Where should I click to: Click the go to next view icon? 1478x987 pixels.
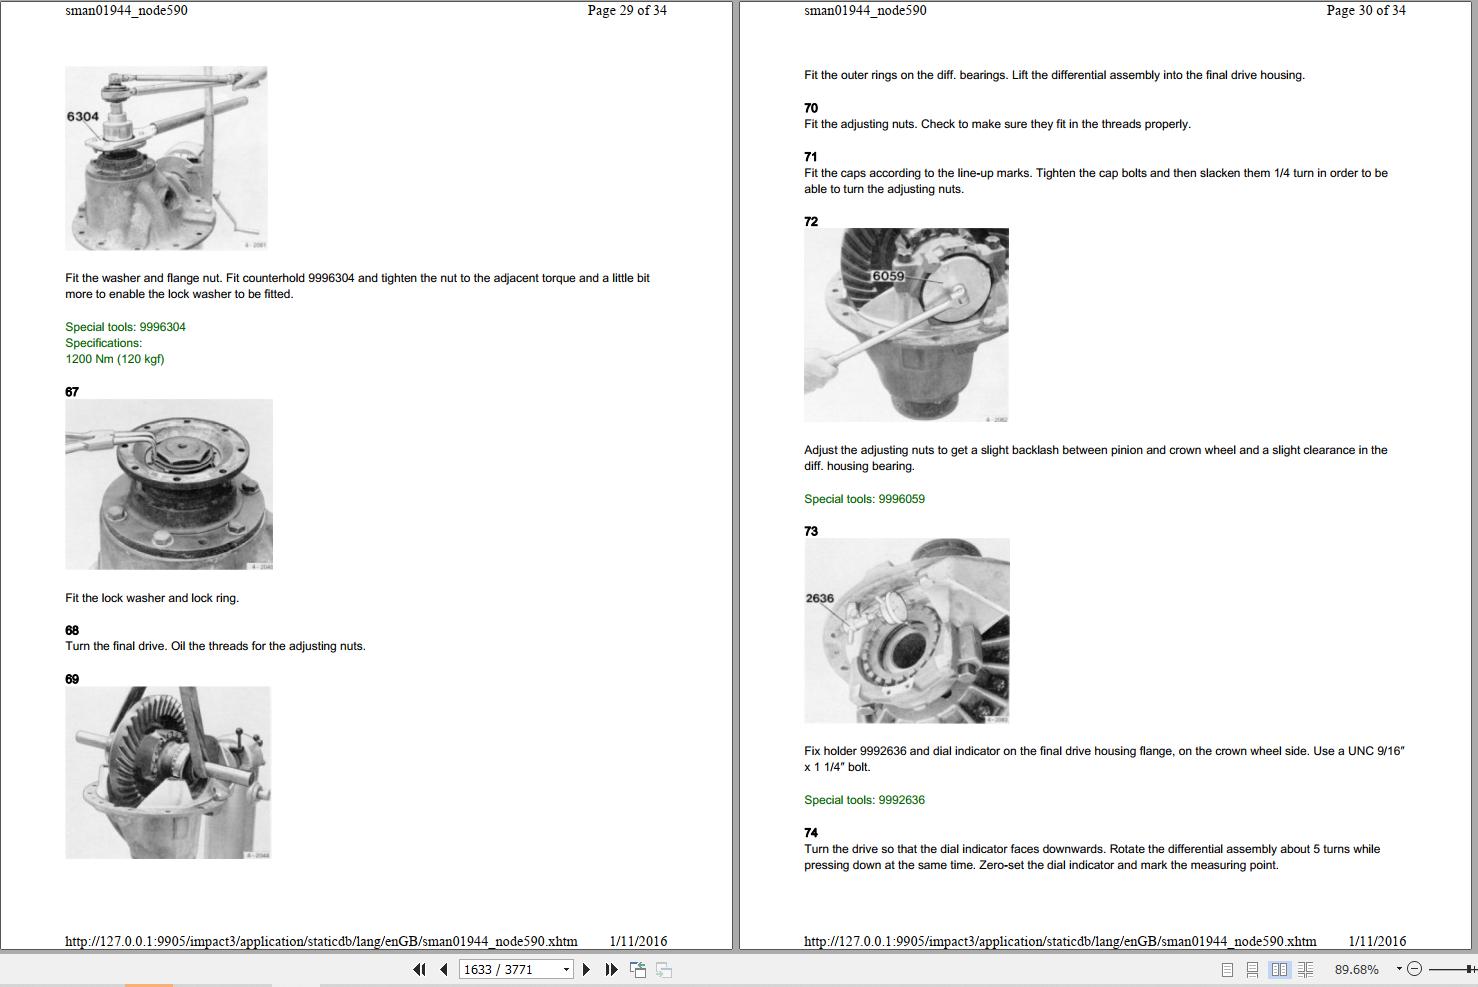point(663,969)
